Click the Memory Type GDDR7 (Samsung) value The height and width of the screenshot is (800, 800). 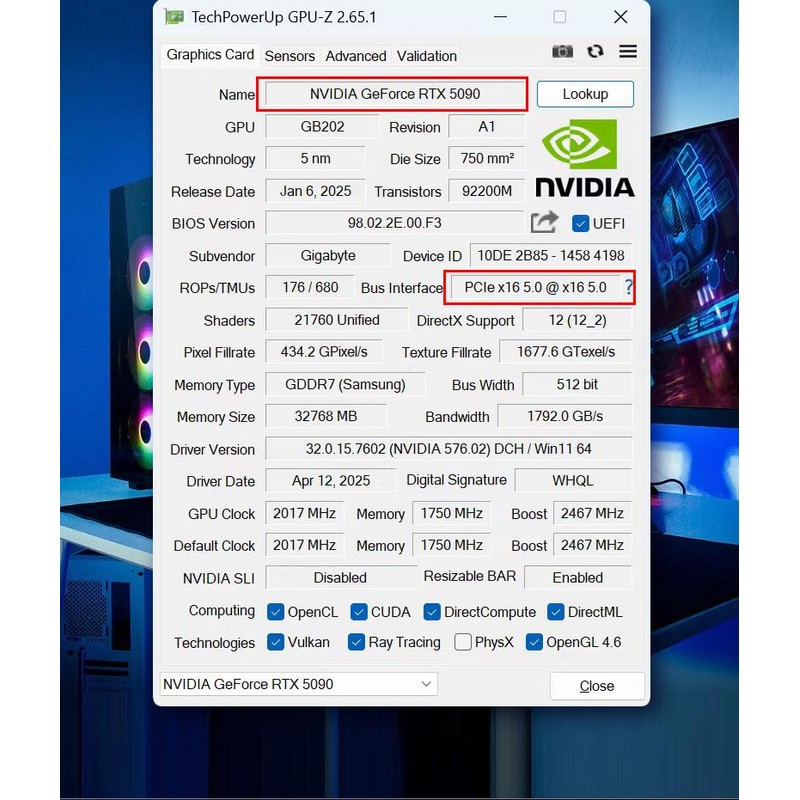pos(345,384)
